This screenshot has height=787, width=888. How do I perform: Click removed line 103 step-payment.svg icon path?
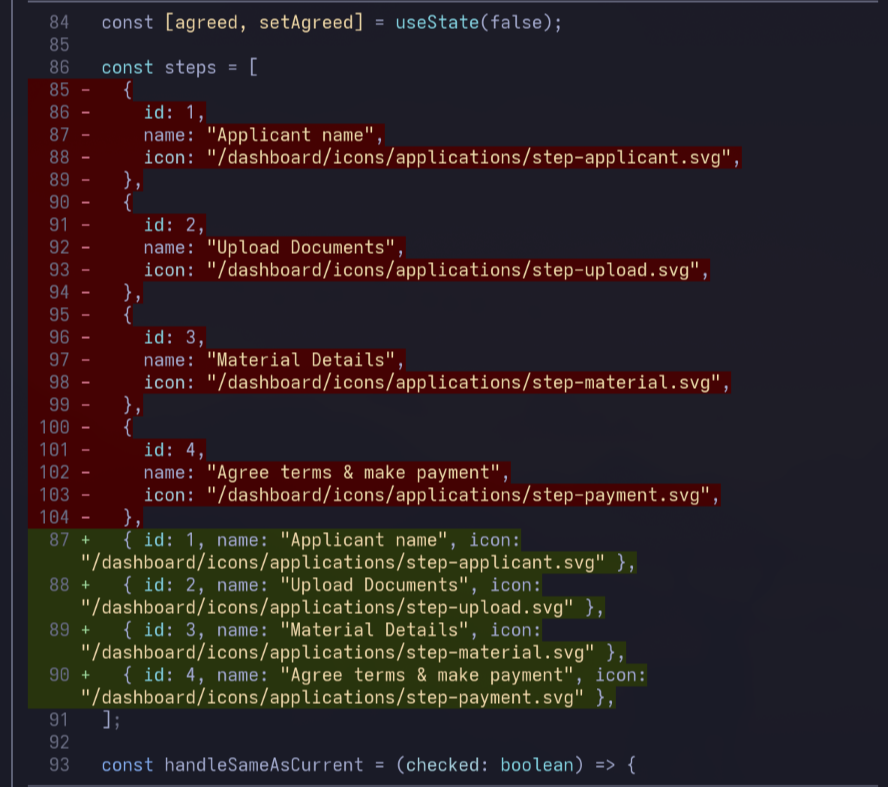click(432, 495)
